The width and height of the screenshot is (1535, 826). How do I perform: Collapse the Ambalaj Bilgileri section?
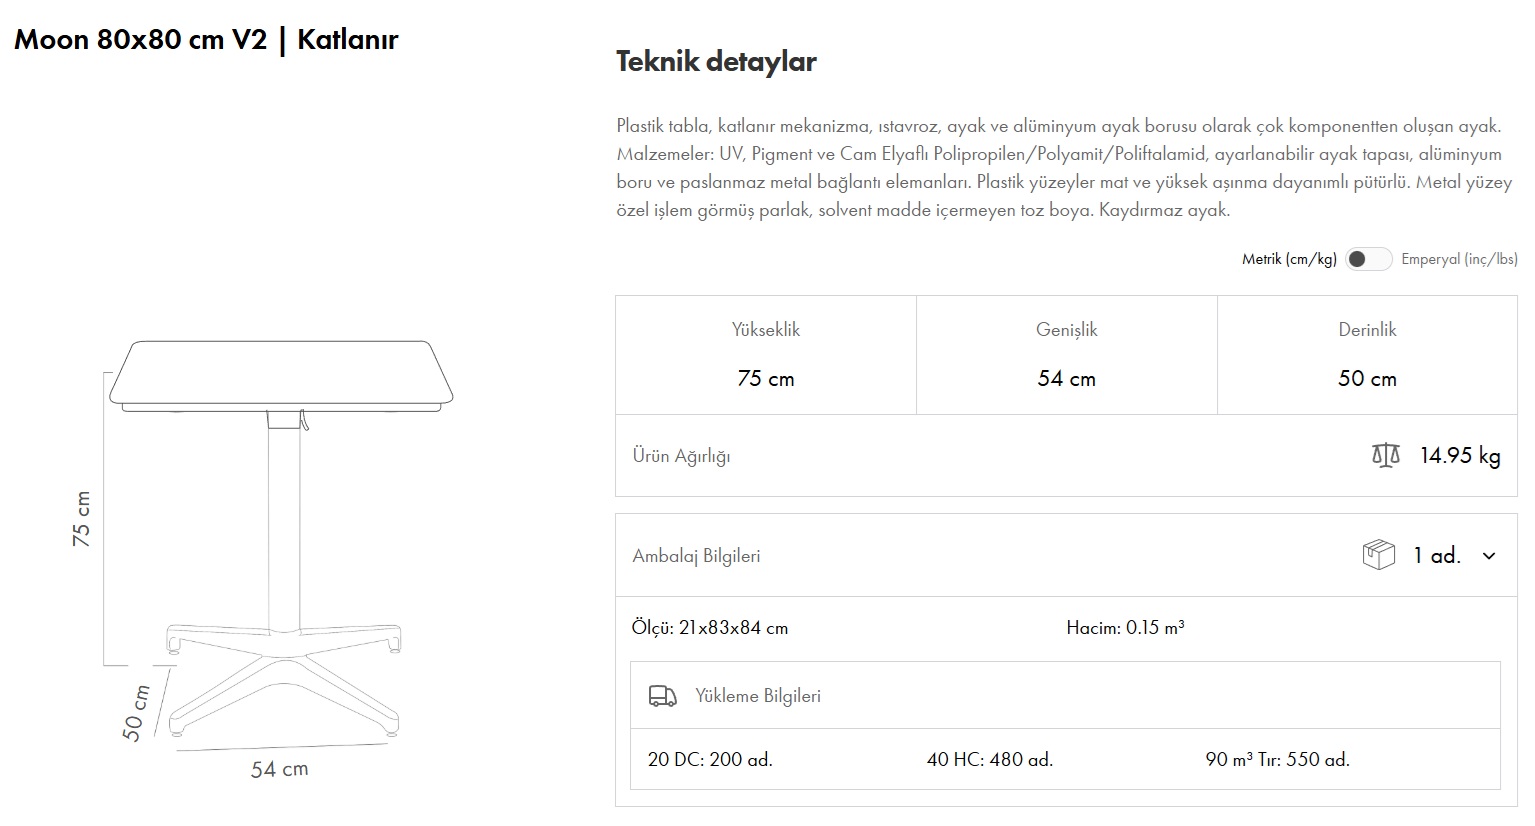tap(696, 556)
